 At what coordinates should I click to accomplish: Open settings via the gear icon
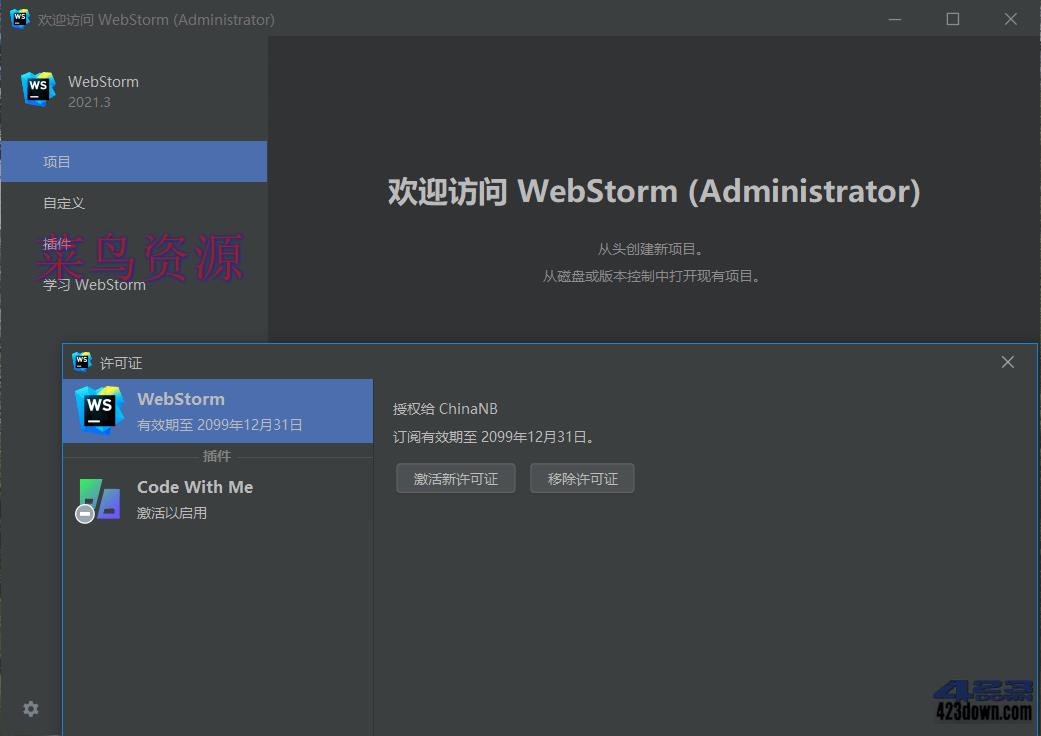click(30, 708)
